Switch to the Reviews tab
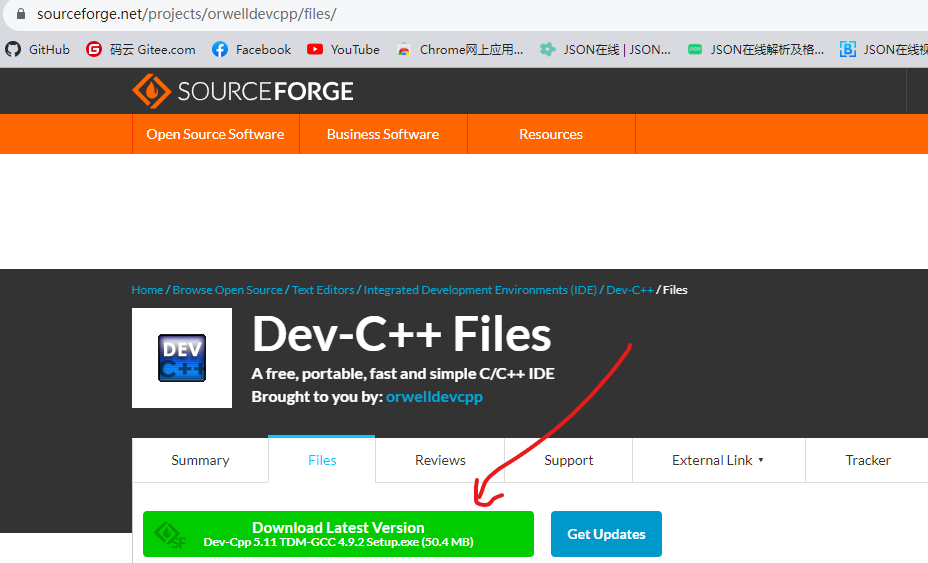The image size is (928, 563). [440, 461]
